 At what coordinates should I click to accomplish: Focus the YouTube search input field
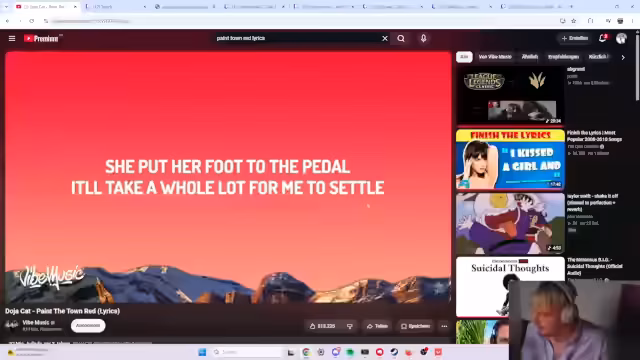(x=296, y=38)
